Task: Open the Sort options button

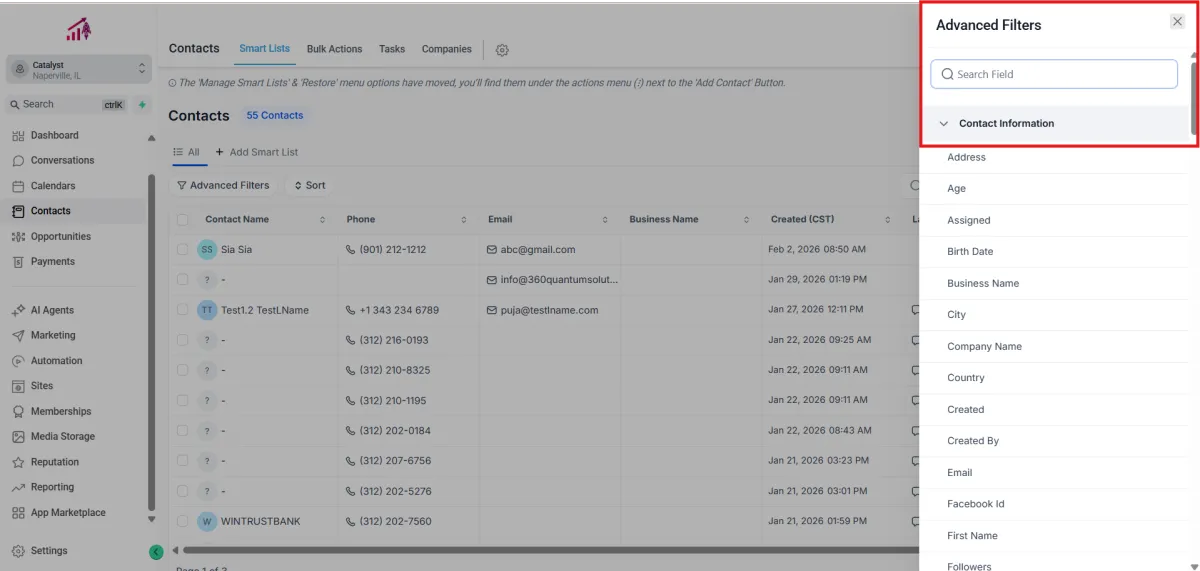Action: click(309, 185)
